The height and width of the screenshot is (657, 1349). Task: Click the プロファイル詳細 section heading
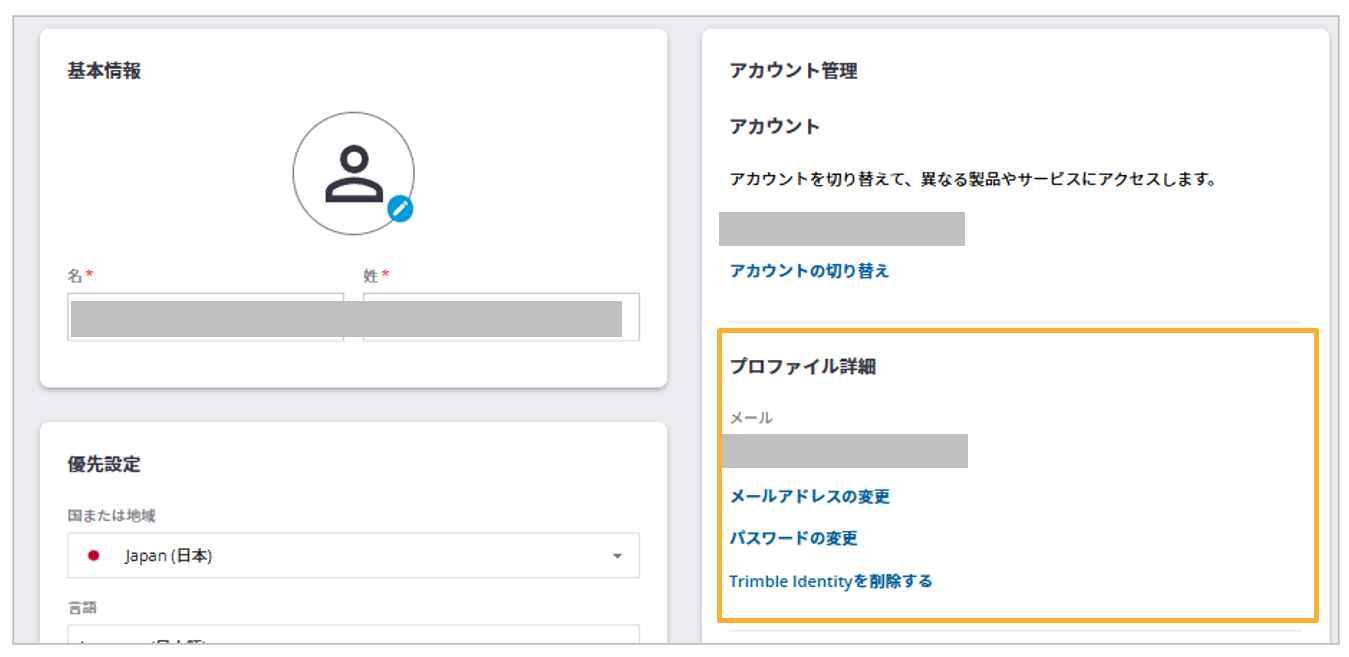[x=802, y=367]
